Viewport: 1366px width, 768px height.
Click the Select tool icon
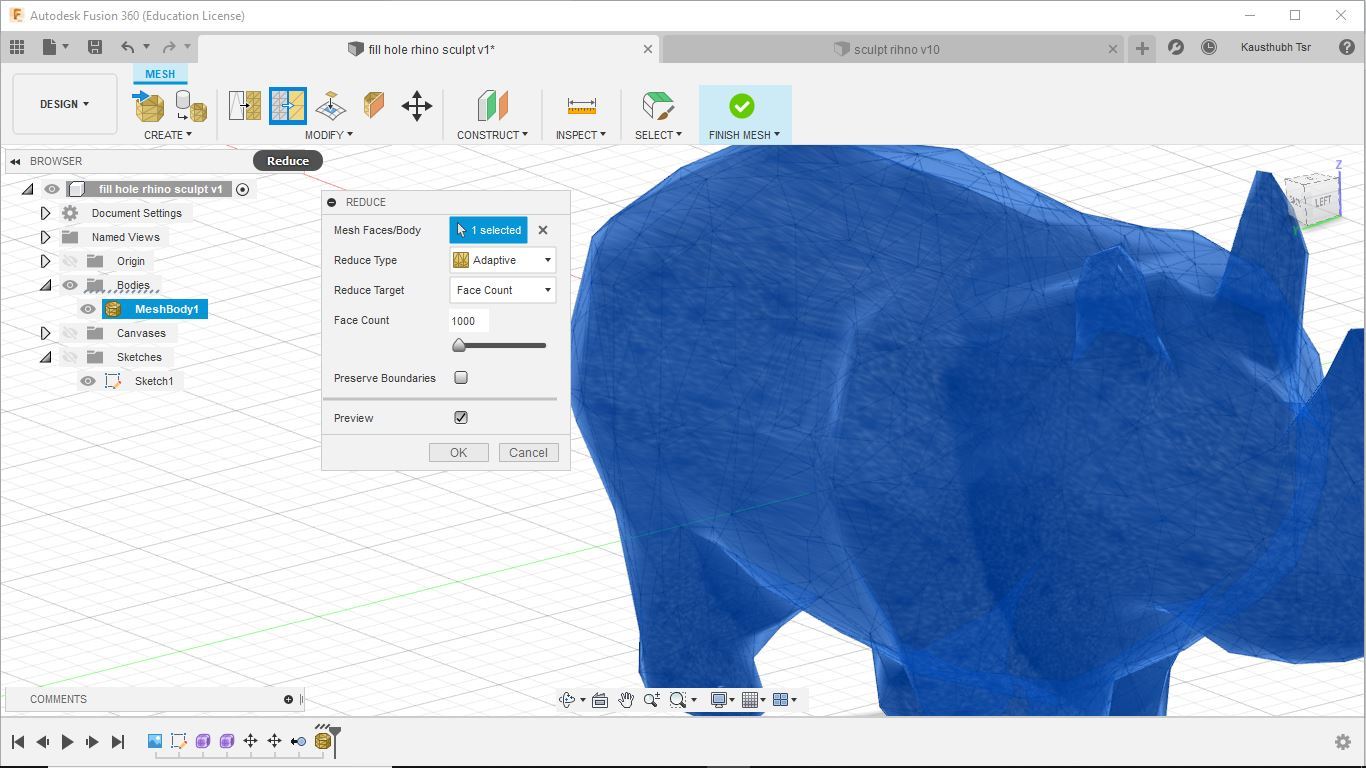[x=658, y=106]
